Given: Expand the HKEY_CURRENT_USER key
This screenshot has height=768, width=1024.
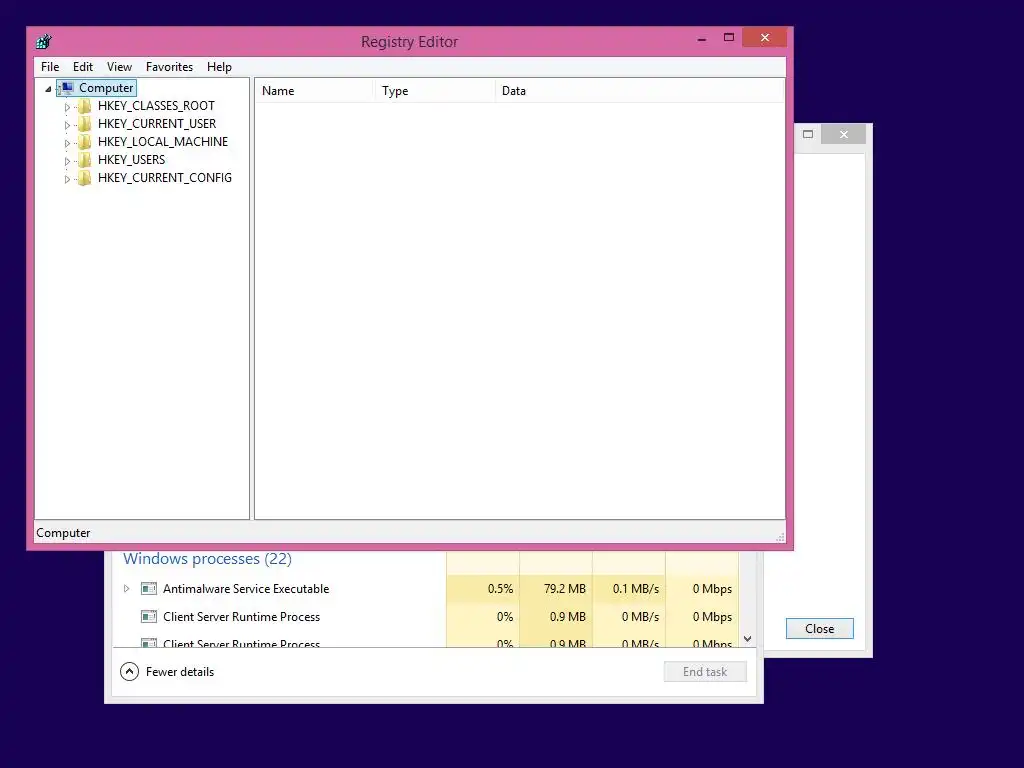Looking at the screenshot, I should click(67, 125).
